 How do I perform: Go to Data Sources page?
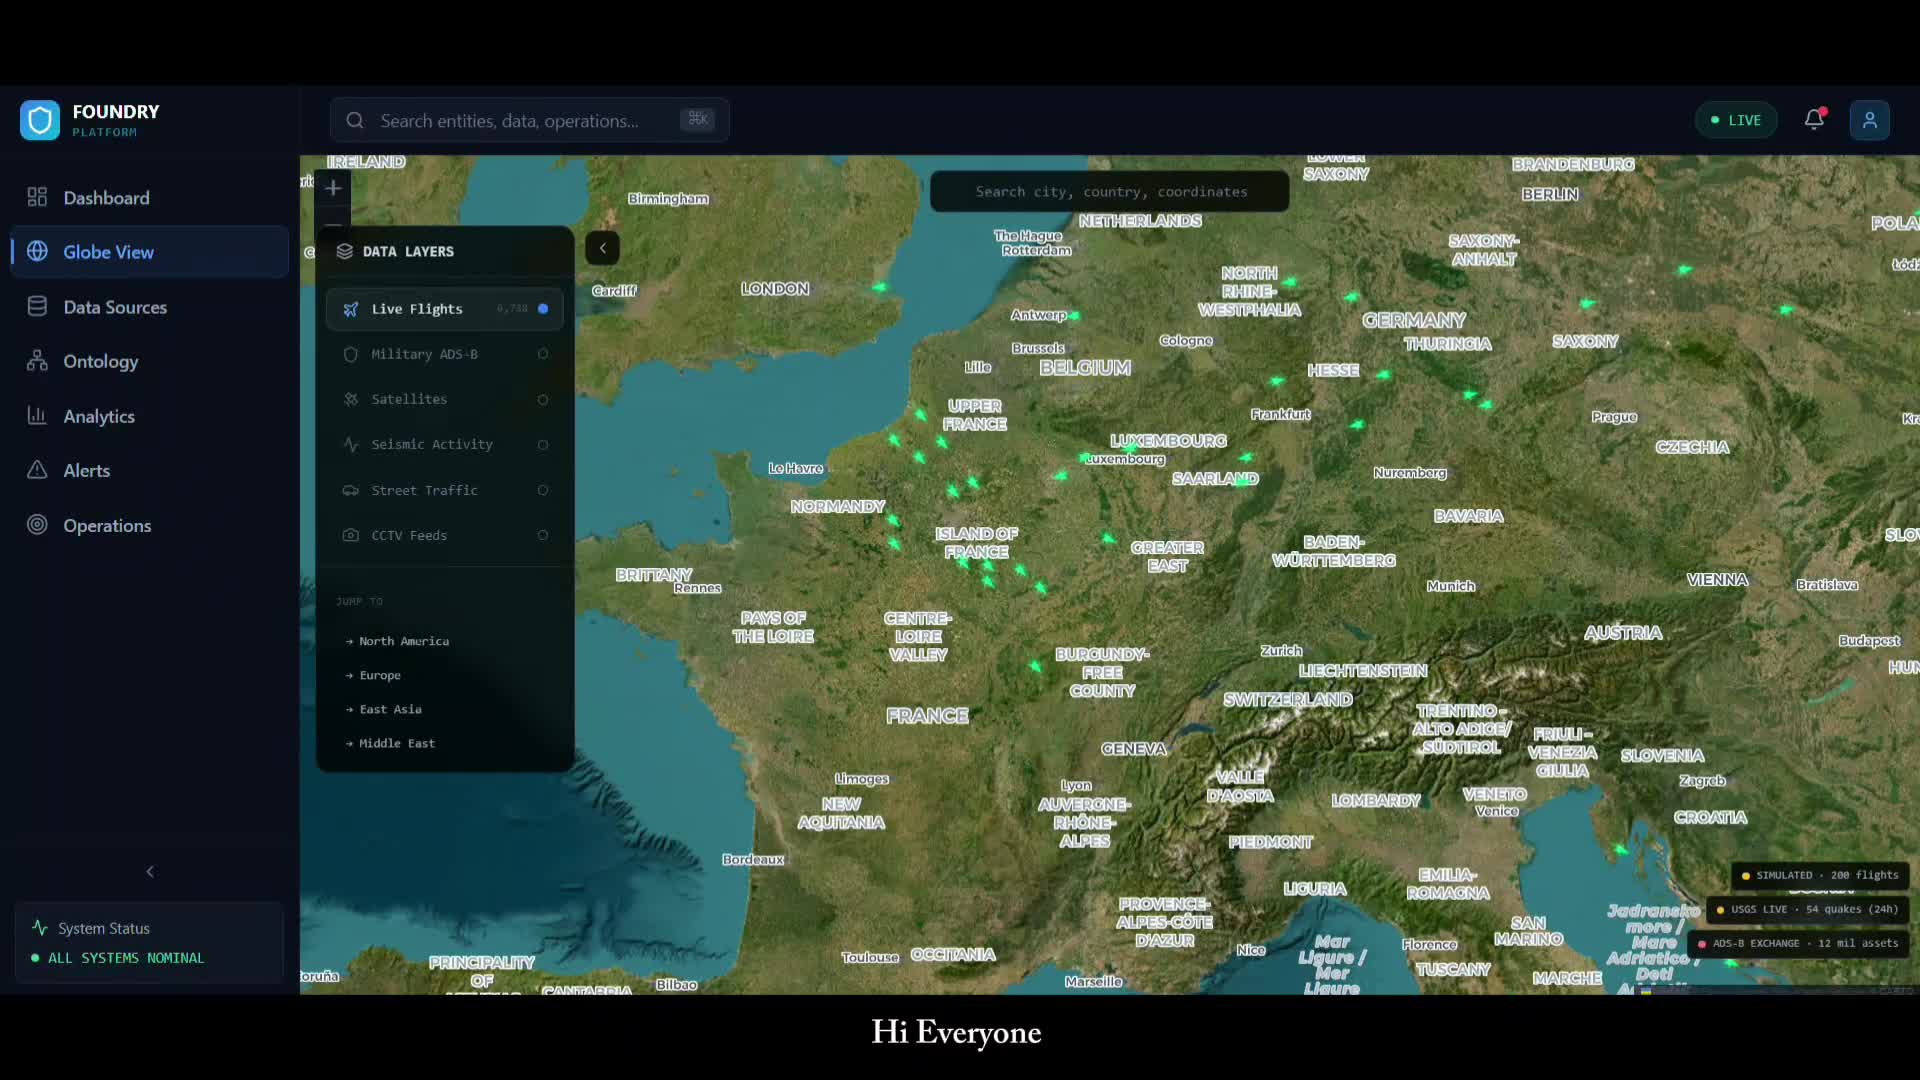(114, 307)
